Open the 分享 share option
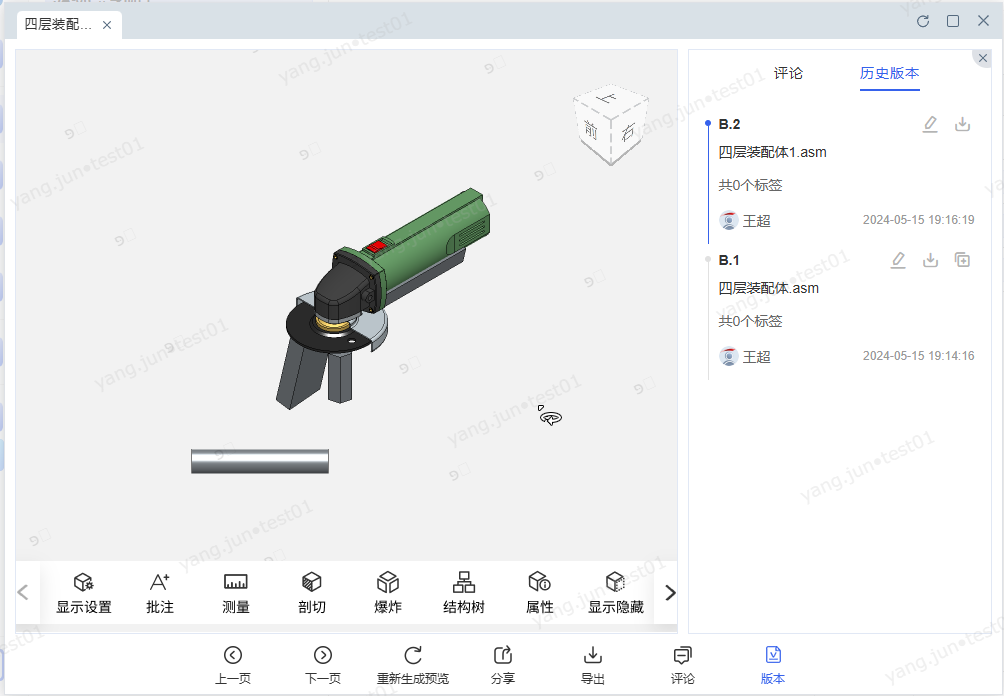This screenshot has width=1004, height=696. coord(503,665)
